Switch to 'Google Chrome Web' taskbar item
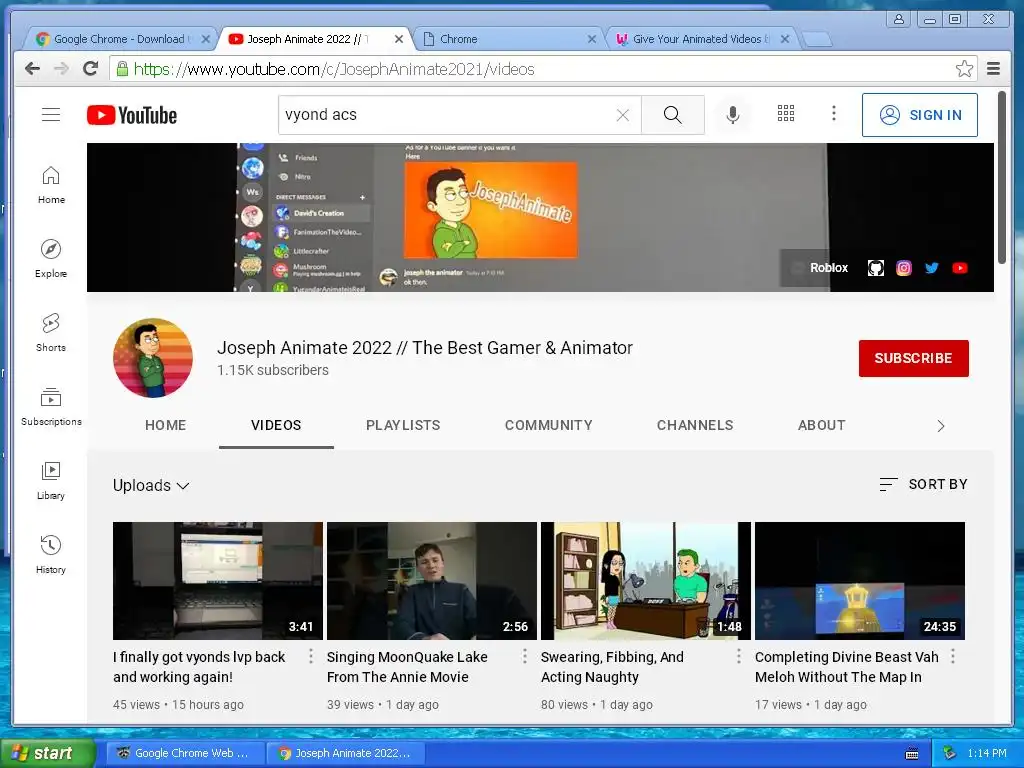 (185, 753)
